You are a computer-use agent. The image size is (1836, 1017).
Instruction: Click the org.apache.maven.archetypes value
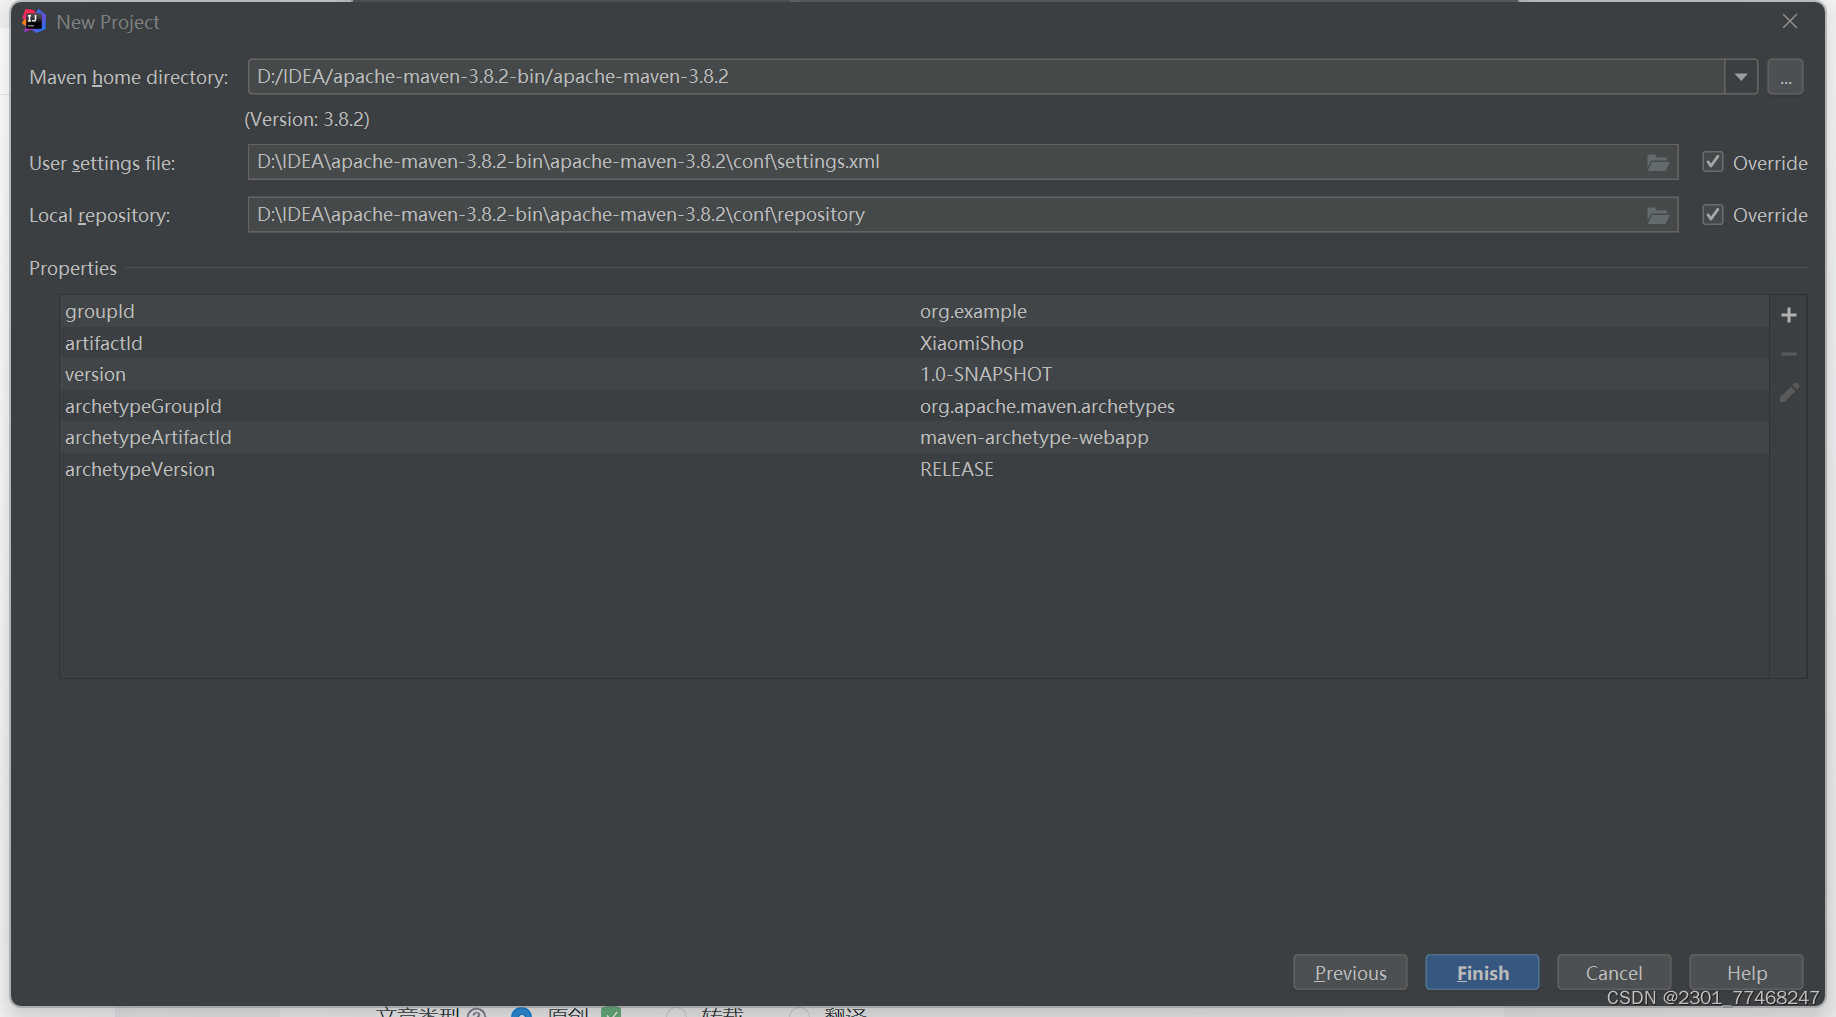(1047, 406)
